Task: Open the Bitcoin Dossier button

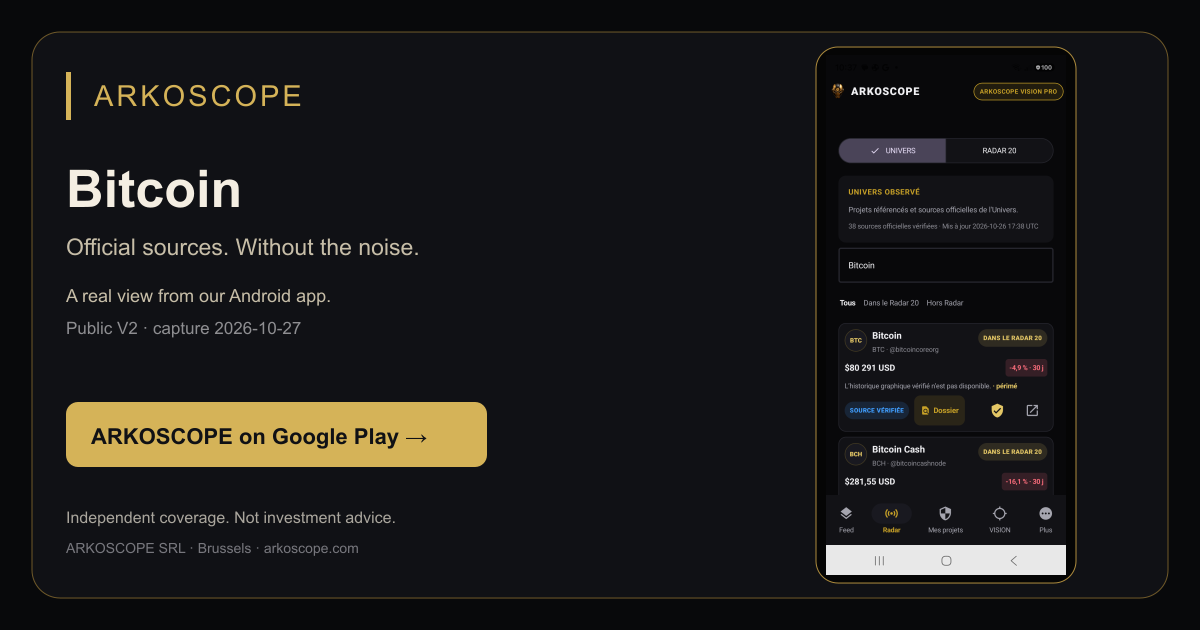Action: tap(939, 410)
